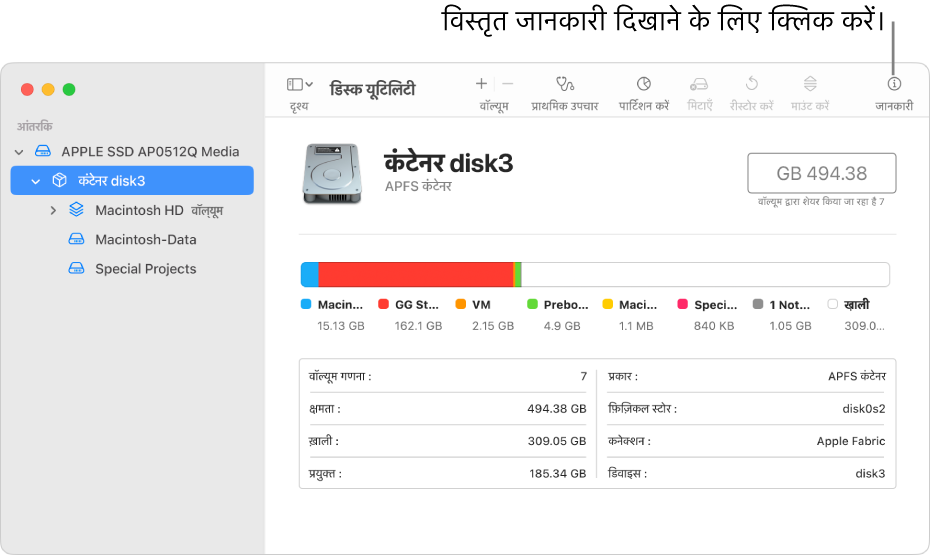
Task: Select Macintosh HD वॉल्यूम in sidebar
Action: point(159,210)
